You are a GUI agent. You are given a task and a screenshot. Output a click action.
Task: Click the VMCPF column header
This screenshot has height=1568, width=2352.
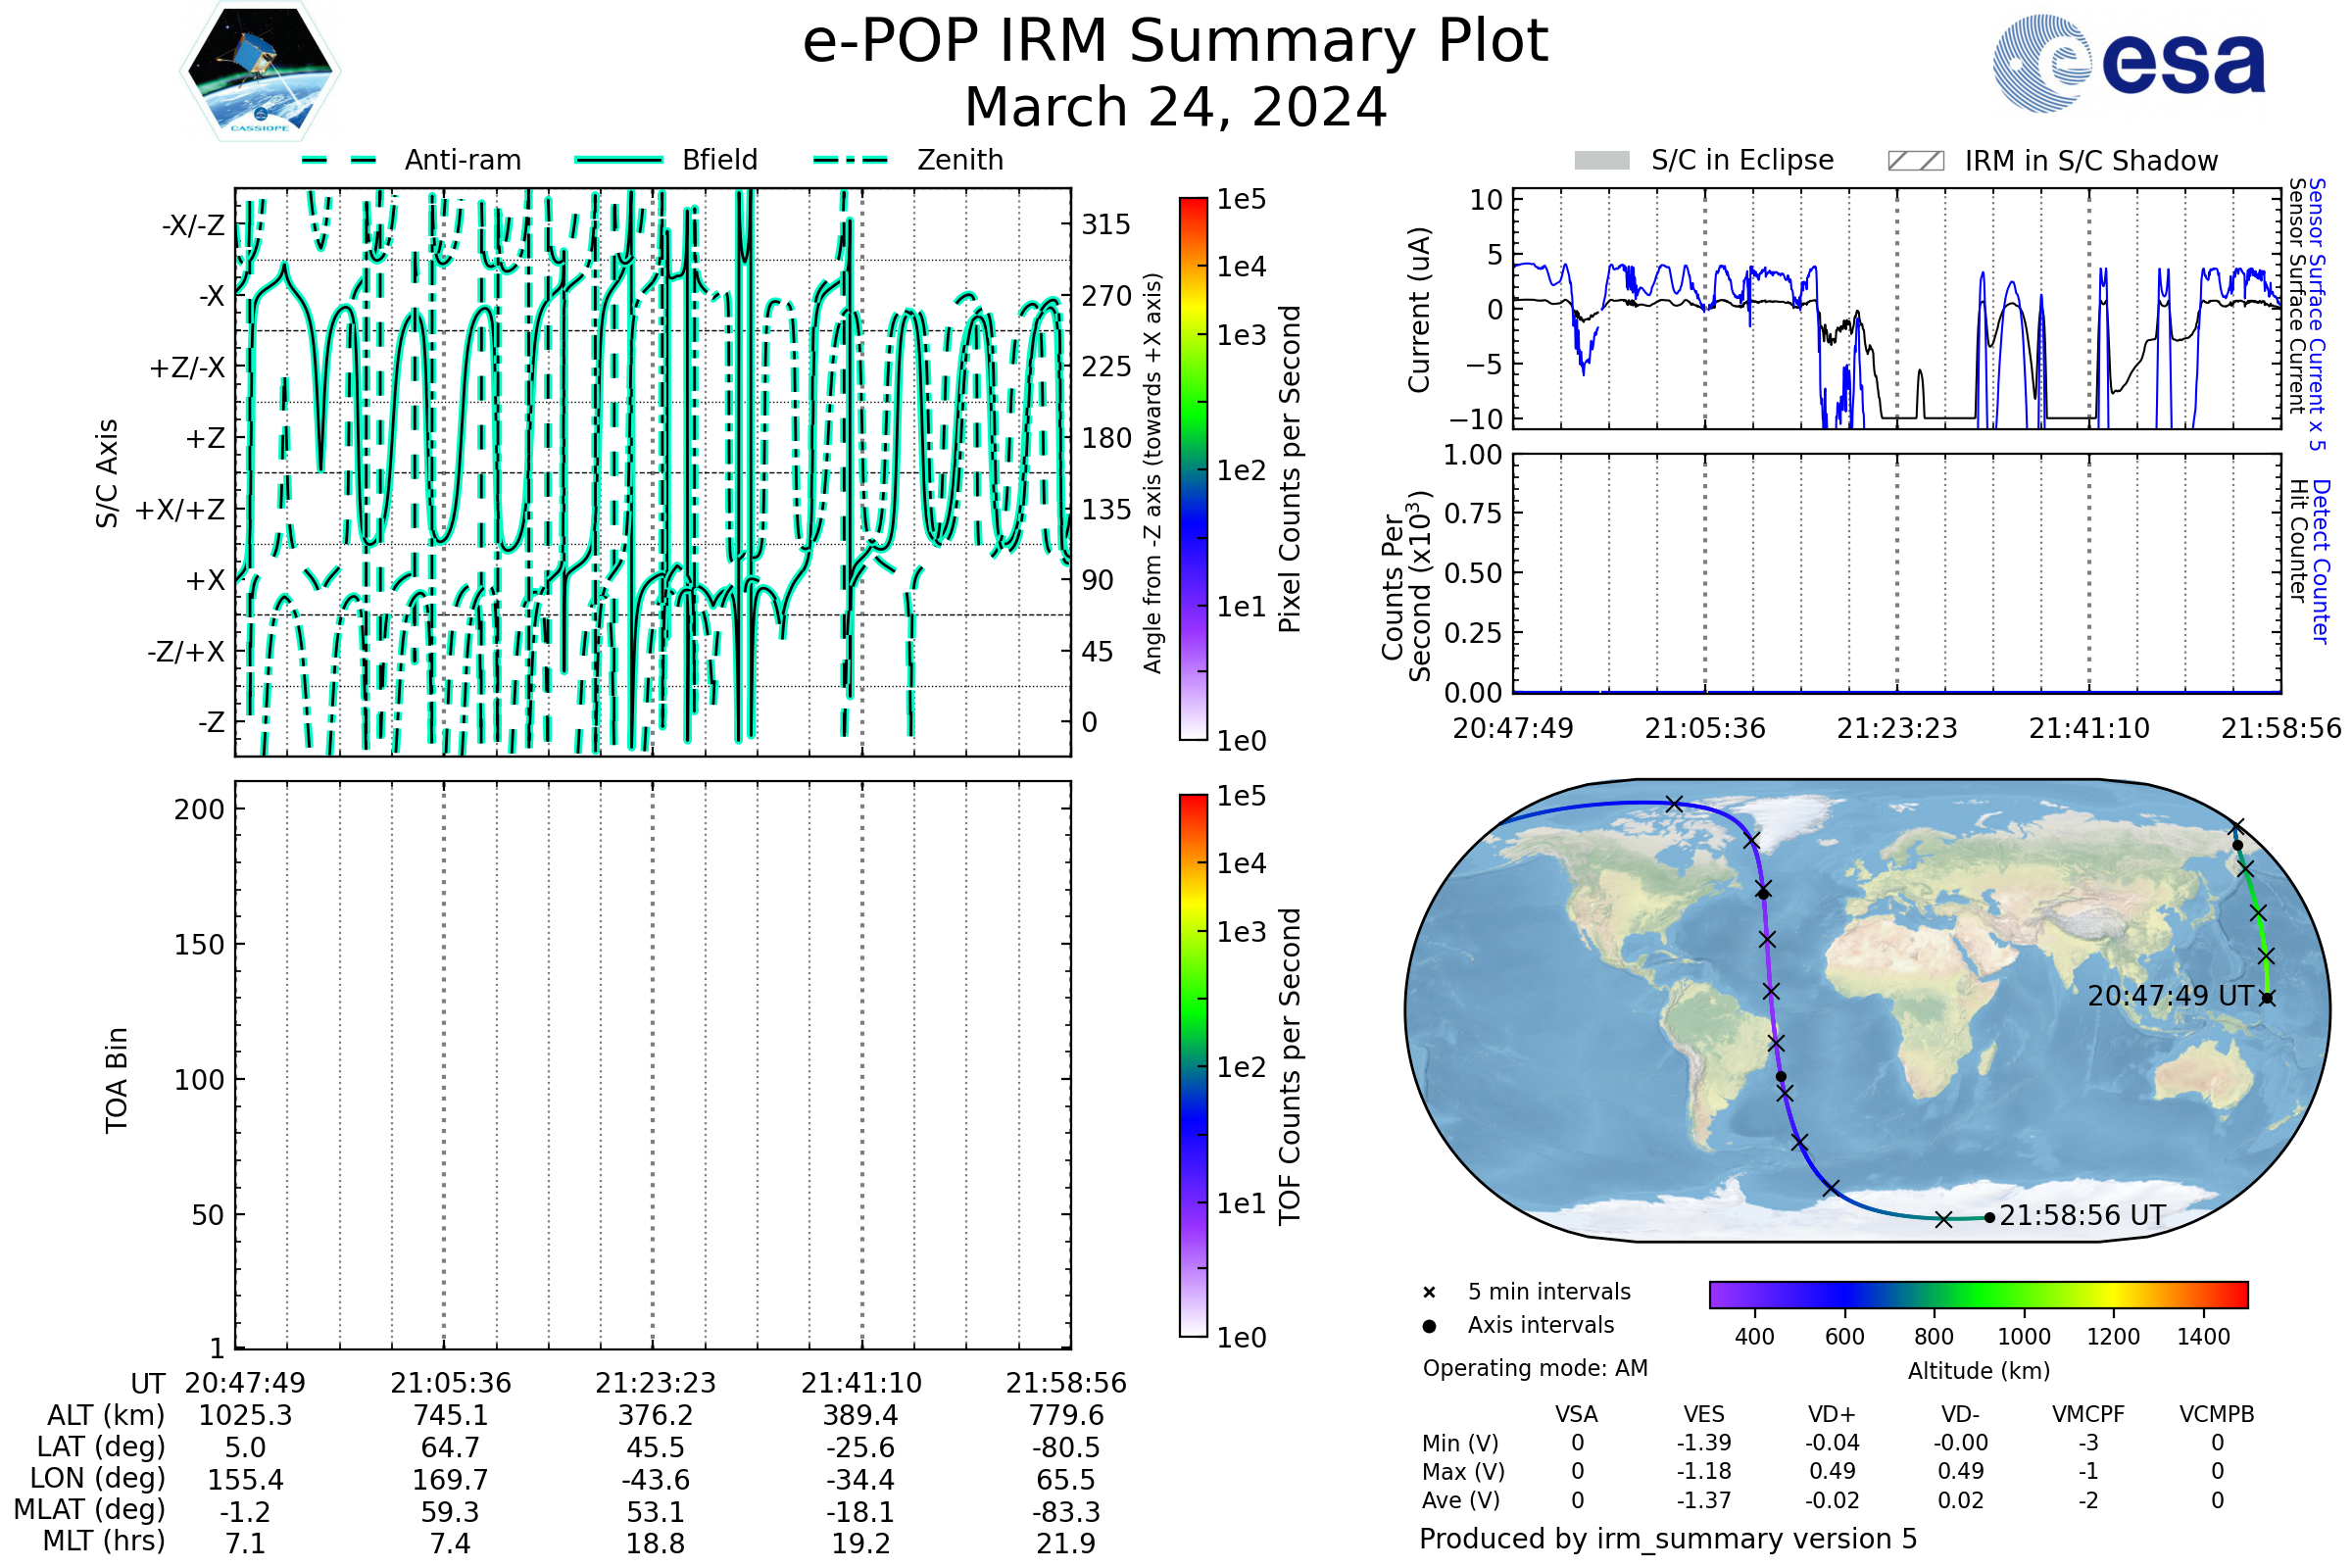click(2088, 1415)
